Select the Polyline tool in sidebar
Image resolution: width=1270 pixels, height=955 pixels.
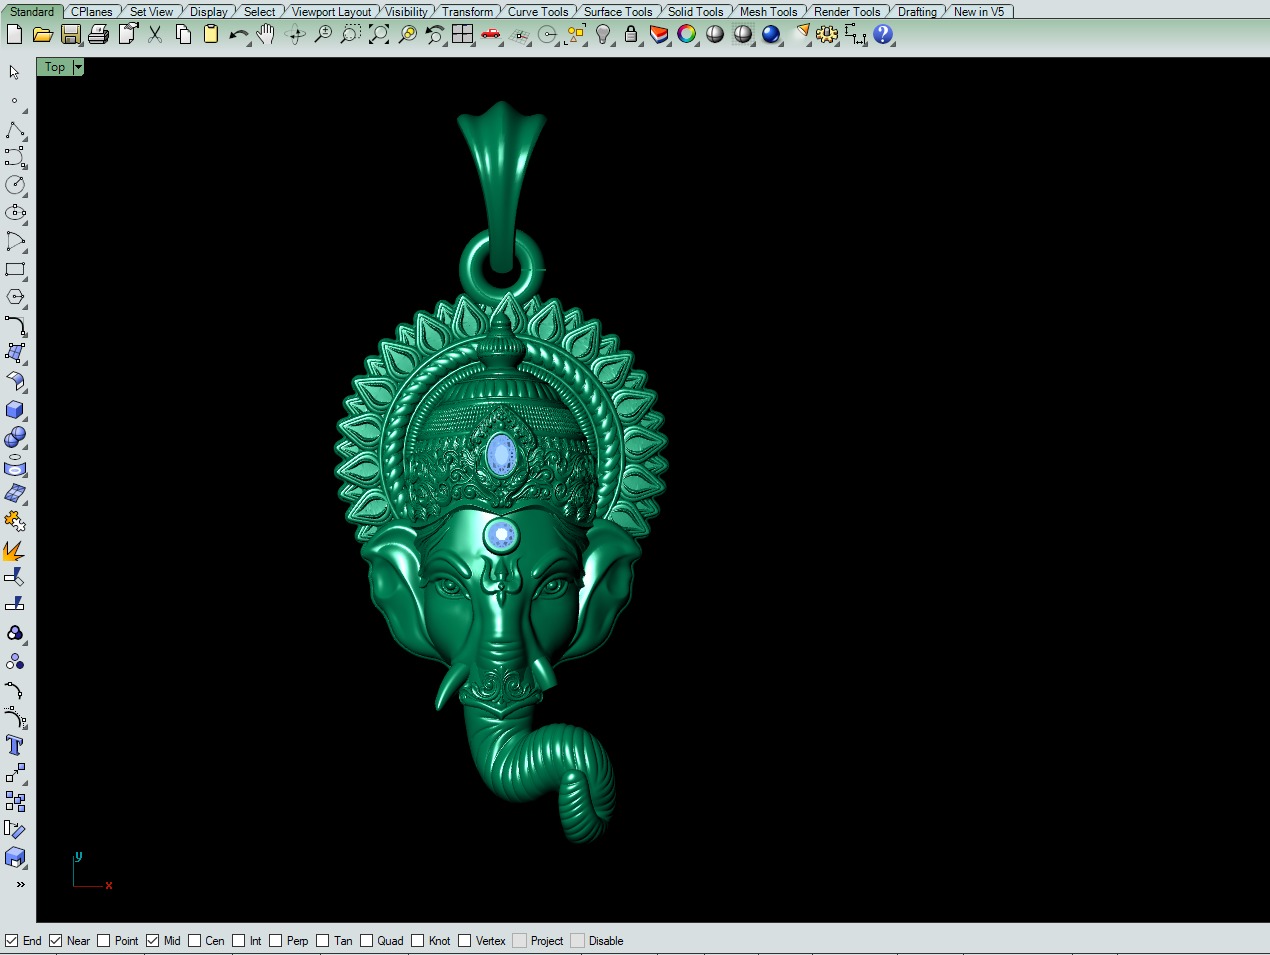click(15, 130)
